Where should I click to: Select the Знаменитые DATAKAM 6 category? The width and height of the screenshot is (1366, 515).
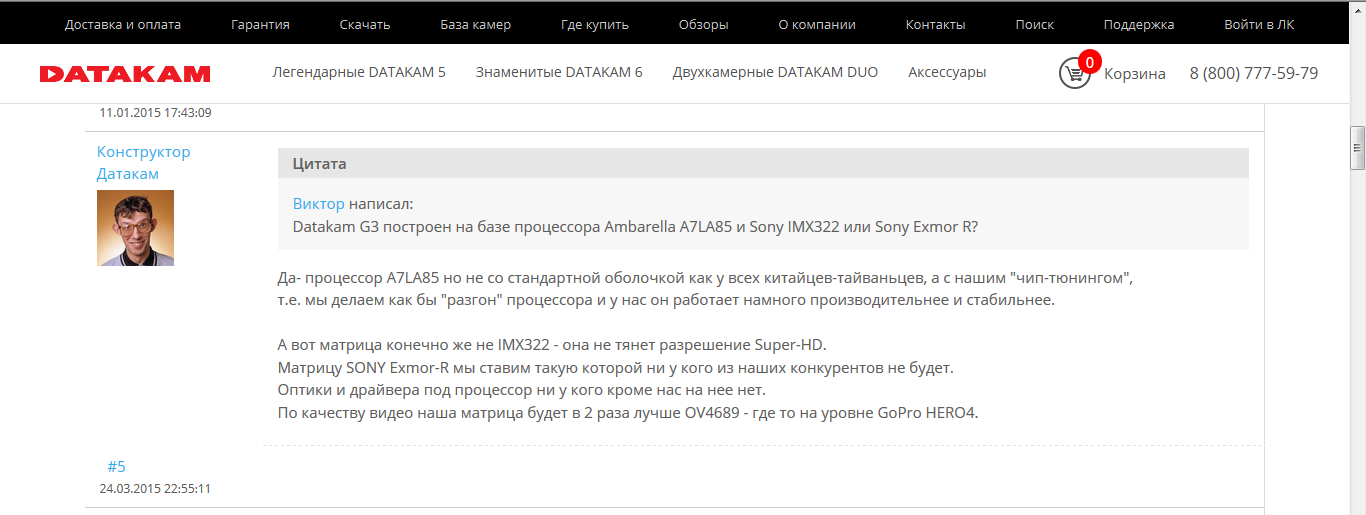559,72
